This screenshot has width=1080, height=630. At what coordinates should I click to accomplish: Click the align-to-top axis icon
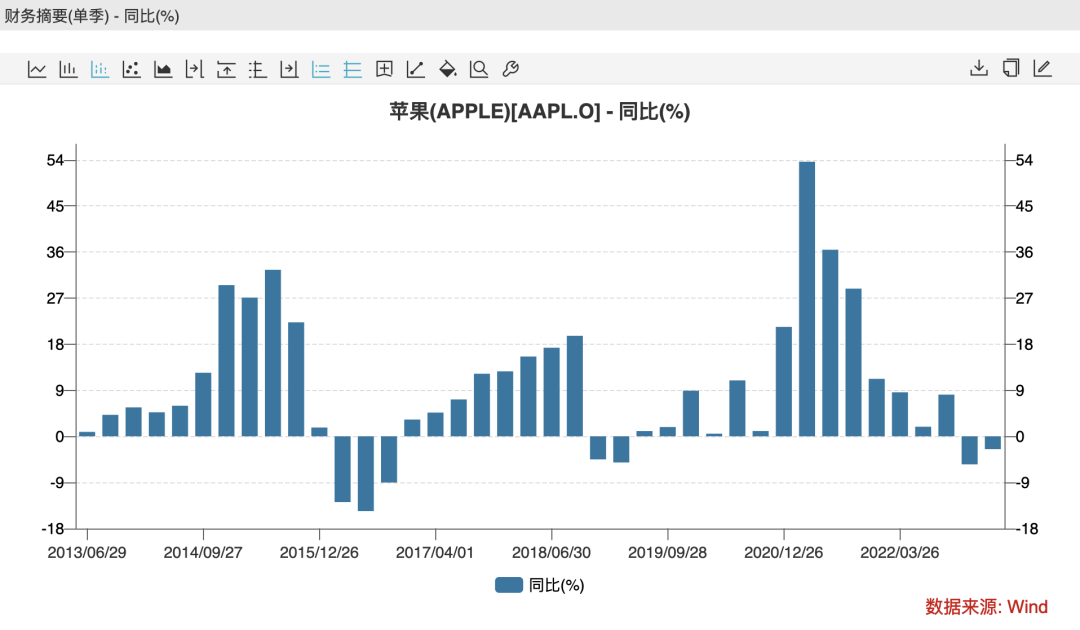(x=226, y=69)
